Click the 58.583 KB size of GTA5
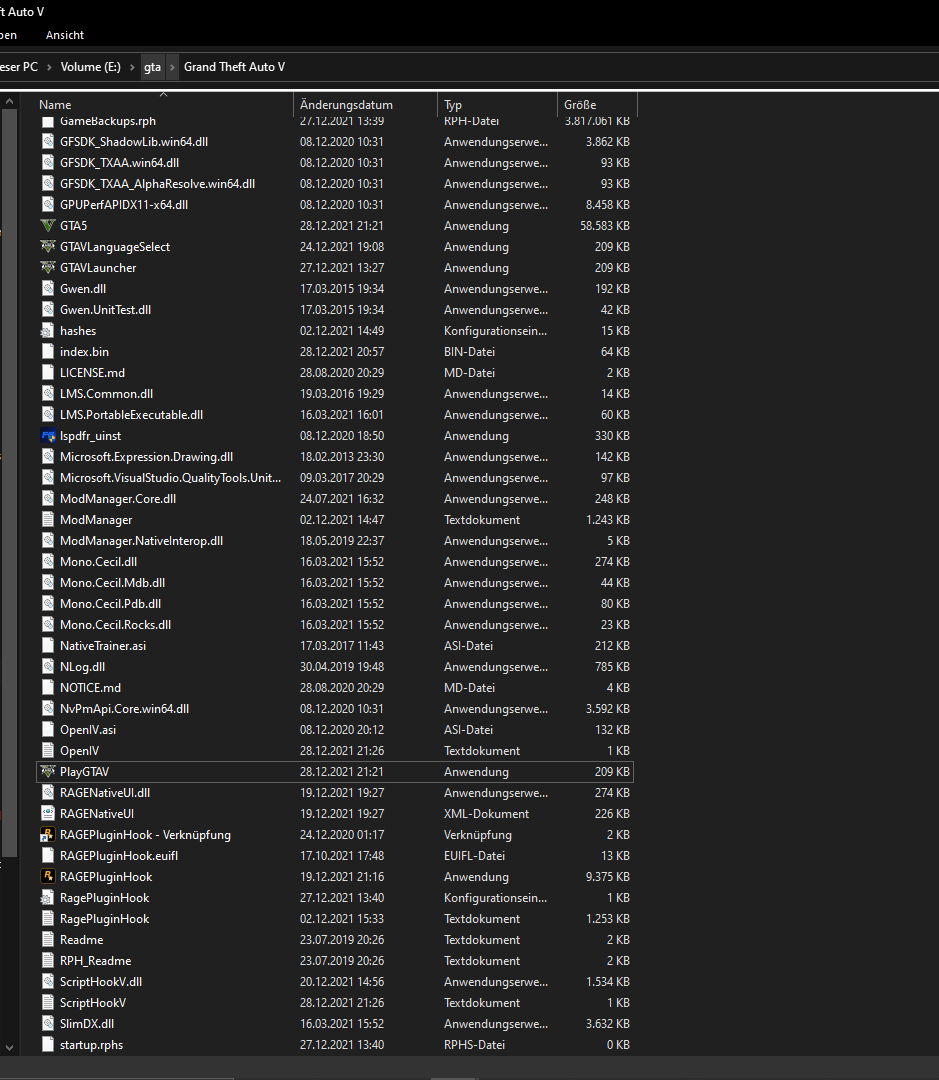 [605, 226]
